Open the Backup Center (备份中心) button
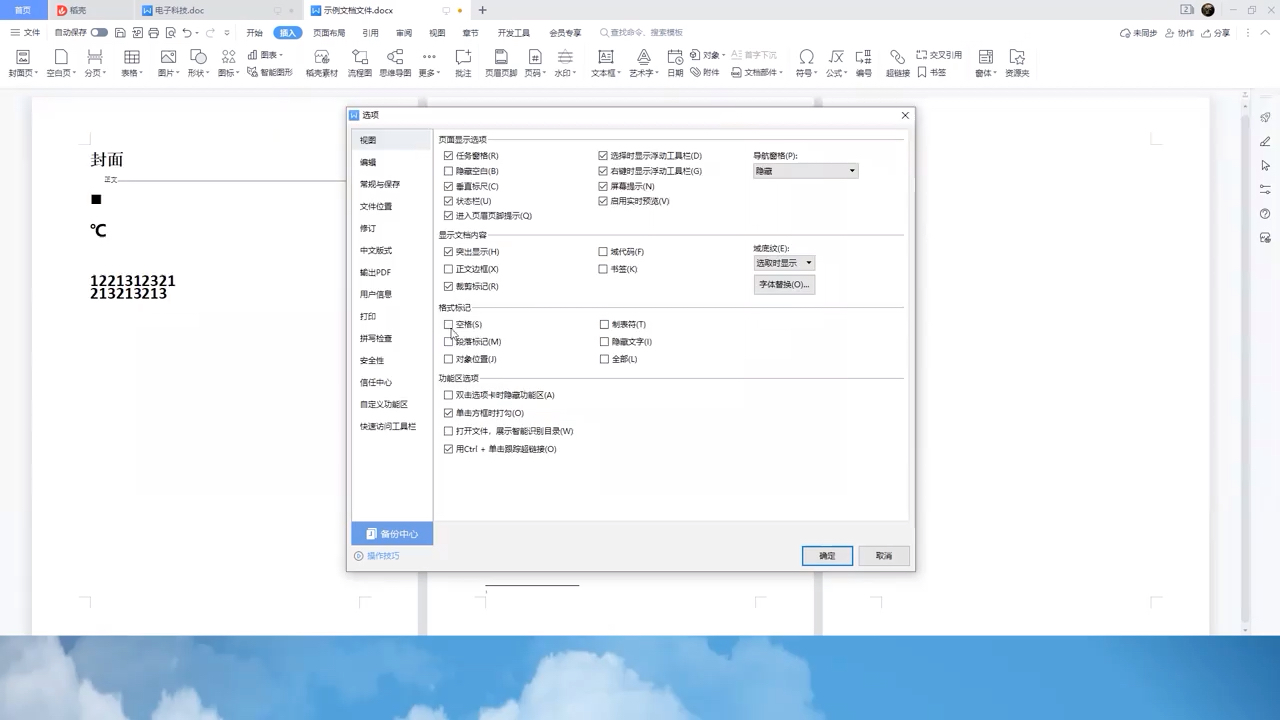The height and width of the screenshot is (720, 1280). tap(392, 534)
